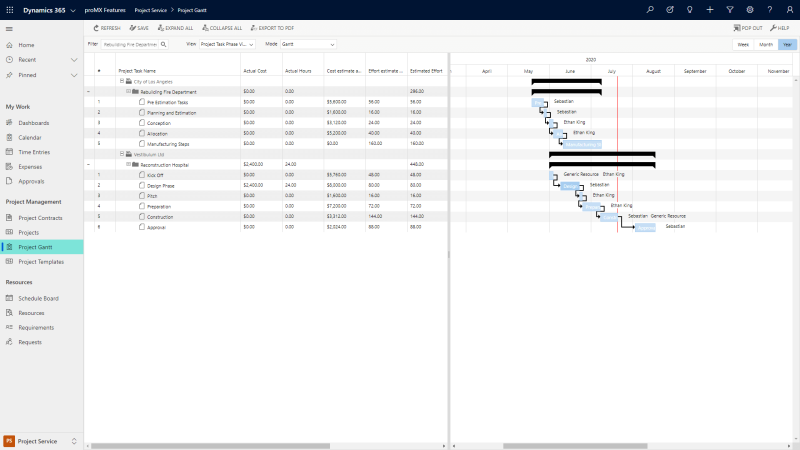Open the View dropdown Project Task Phase
Screen dimensions: 800x450
click(x=227, y=44)
